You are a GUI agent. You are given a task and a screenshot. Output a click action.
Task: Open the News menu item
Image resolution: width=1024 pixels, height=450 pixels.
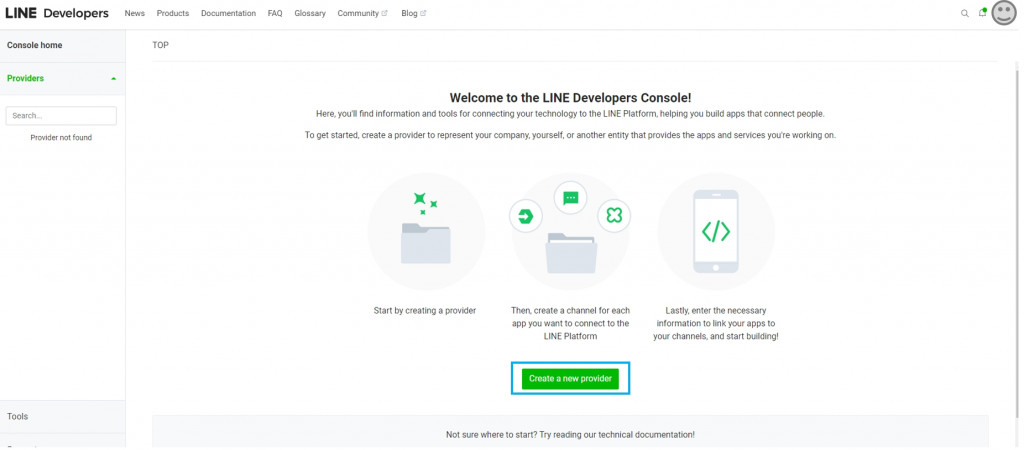point(135,13)
